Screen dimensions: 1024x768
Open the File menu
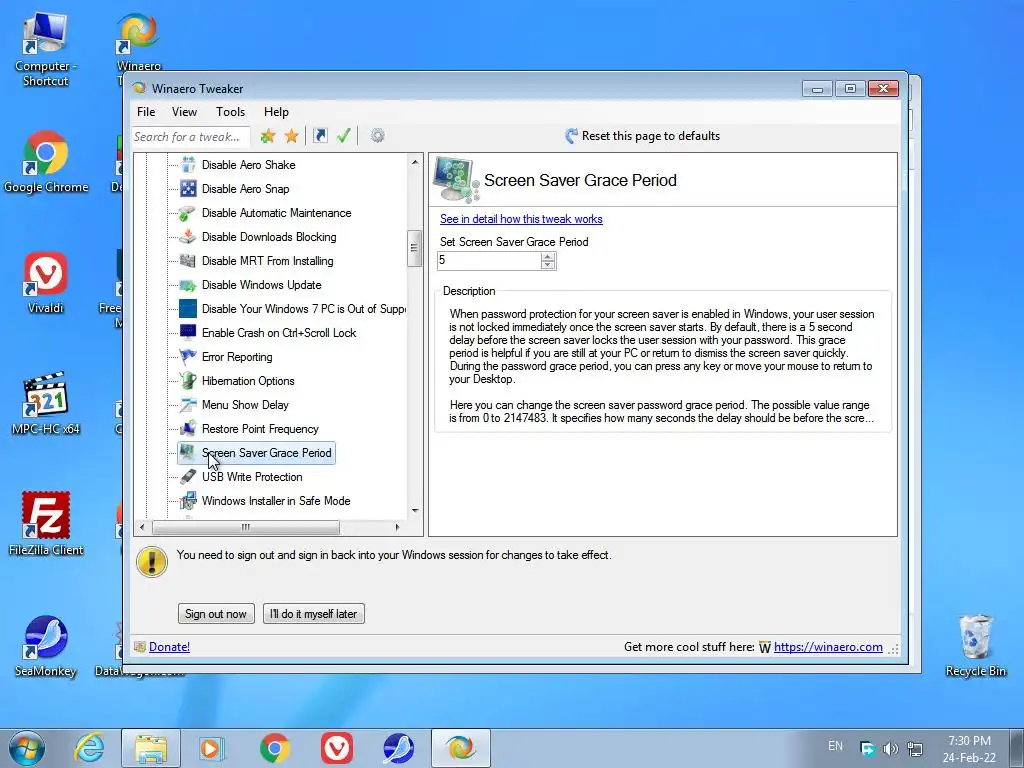146,112
